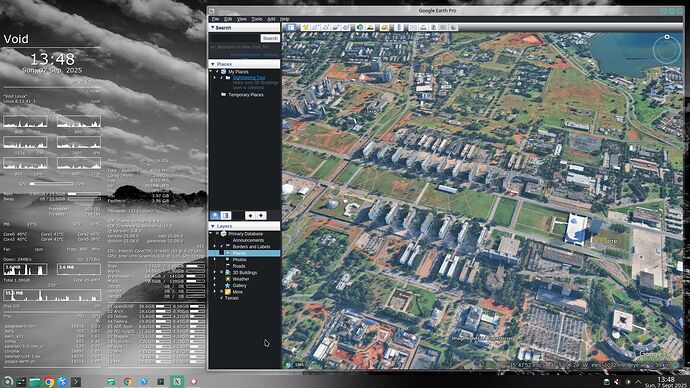Click the Search button

(270, 38)
